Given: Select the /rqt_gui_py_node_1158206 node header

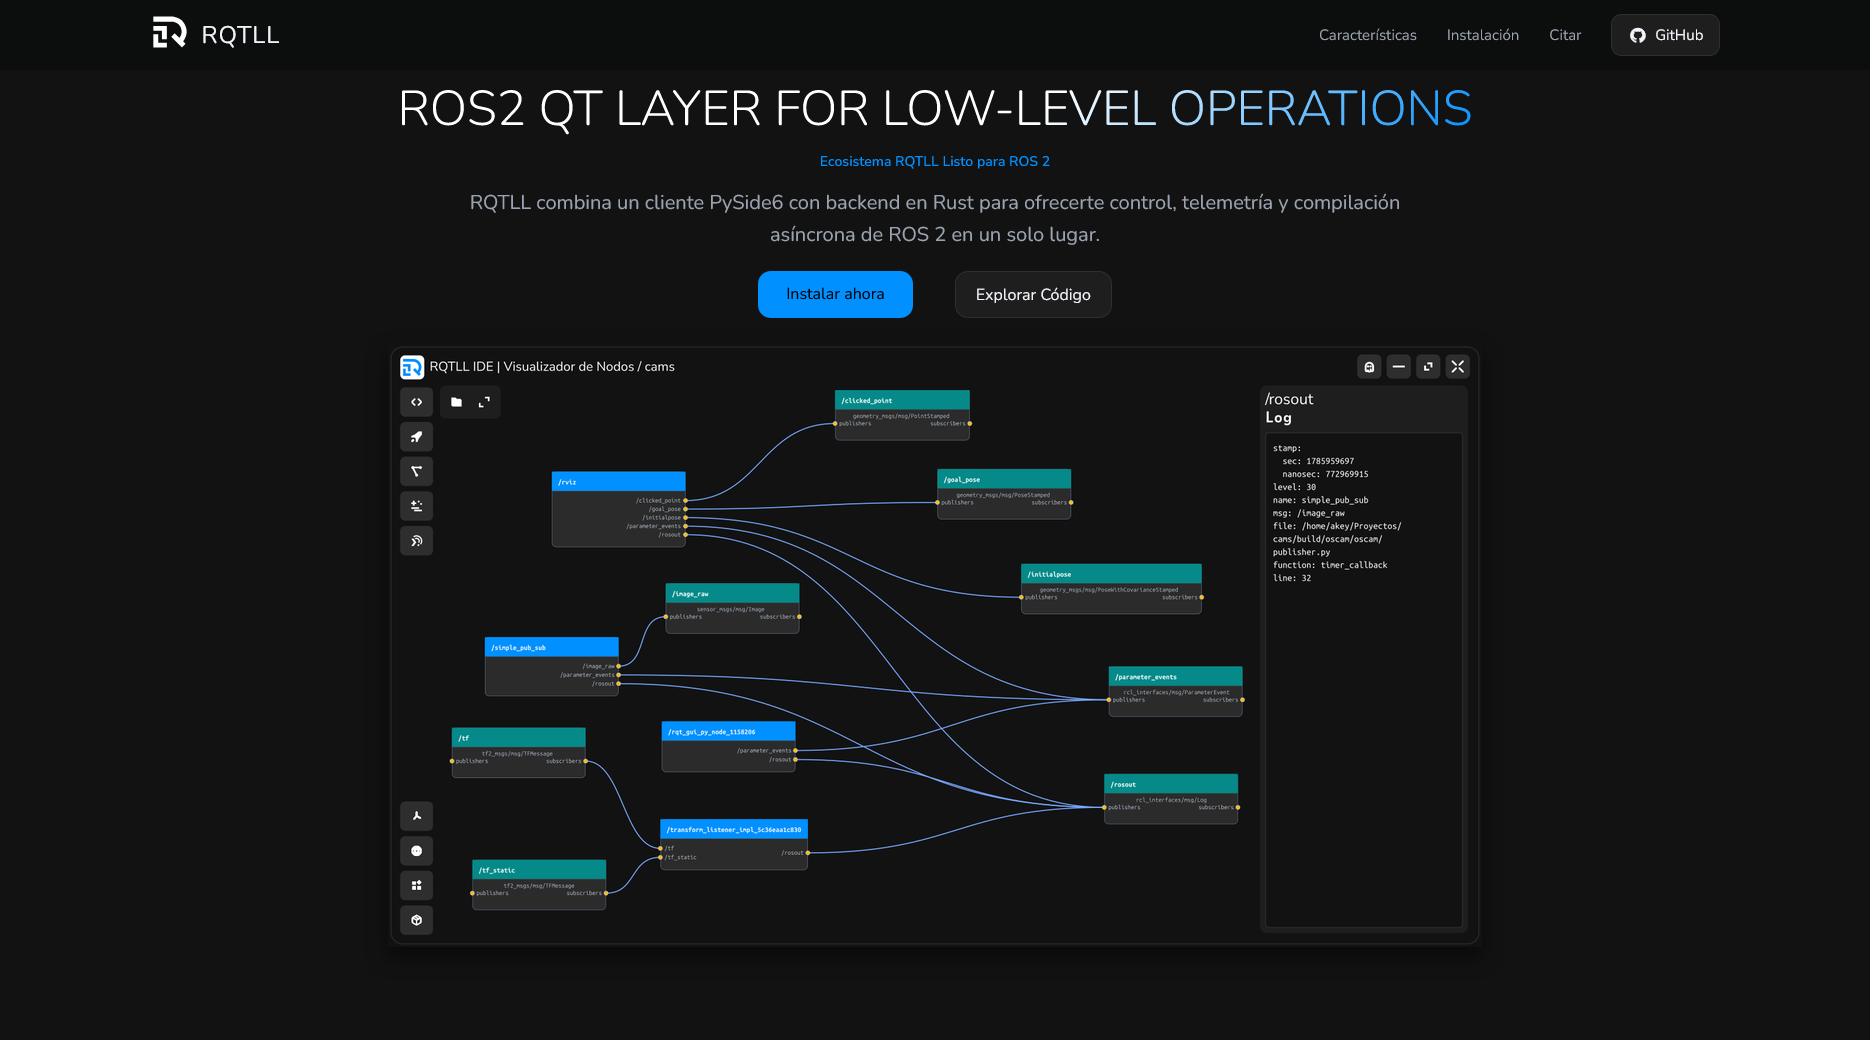Looking at the screenshot, I should [x=728, y=732].
